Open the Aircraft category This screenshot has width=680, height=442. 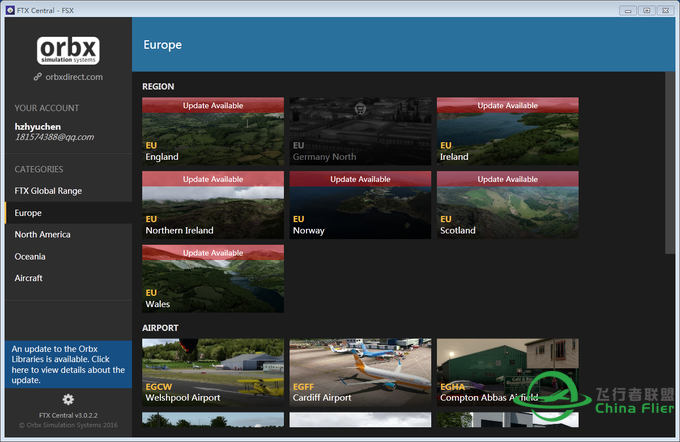pyautogui.click(x=69, y=278)
